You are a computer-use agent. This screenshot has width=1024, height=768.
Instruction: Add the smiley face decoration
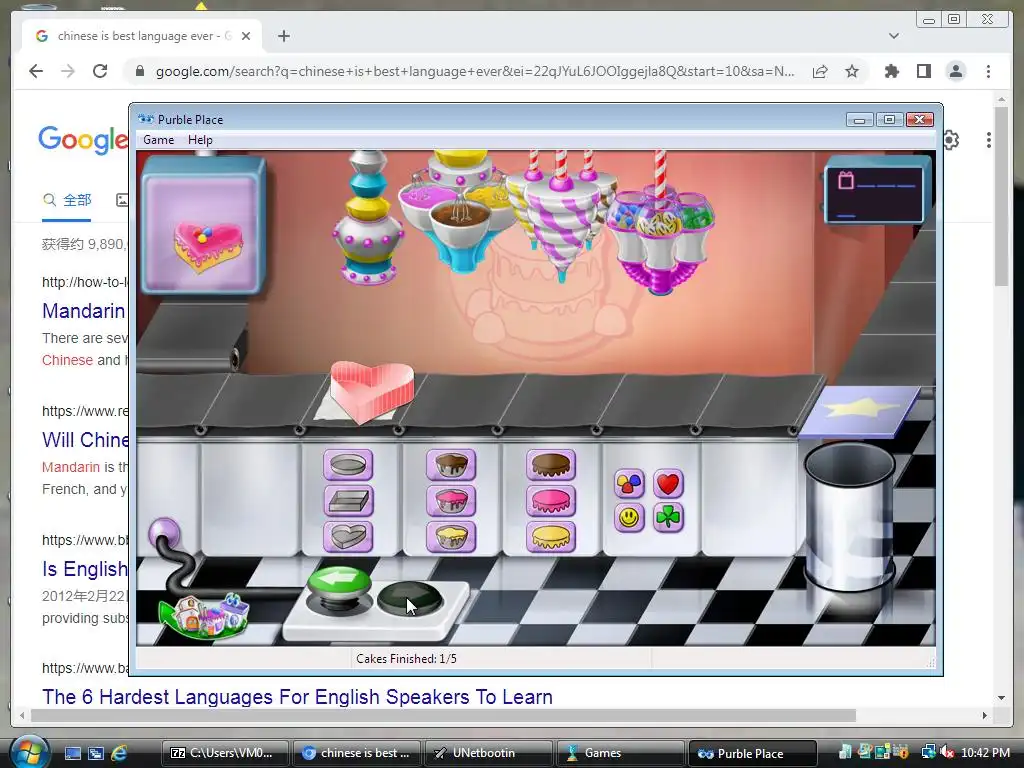pos(629,518)
